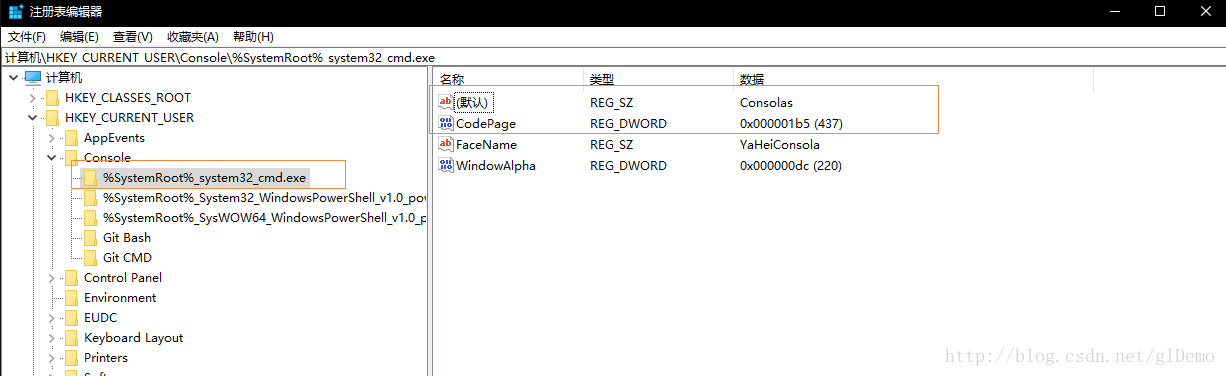Click the registry path address bar
Viewport: 1226px width, 376px height.
click(613, 58)
